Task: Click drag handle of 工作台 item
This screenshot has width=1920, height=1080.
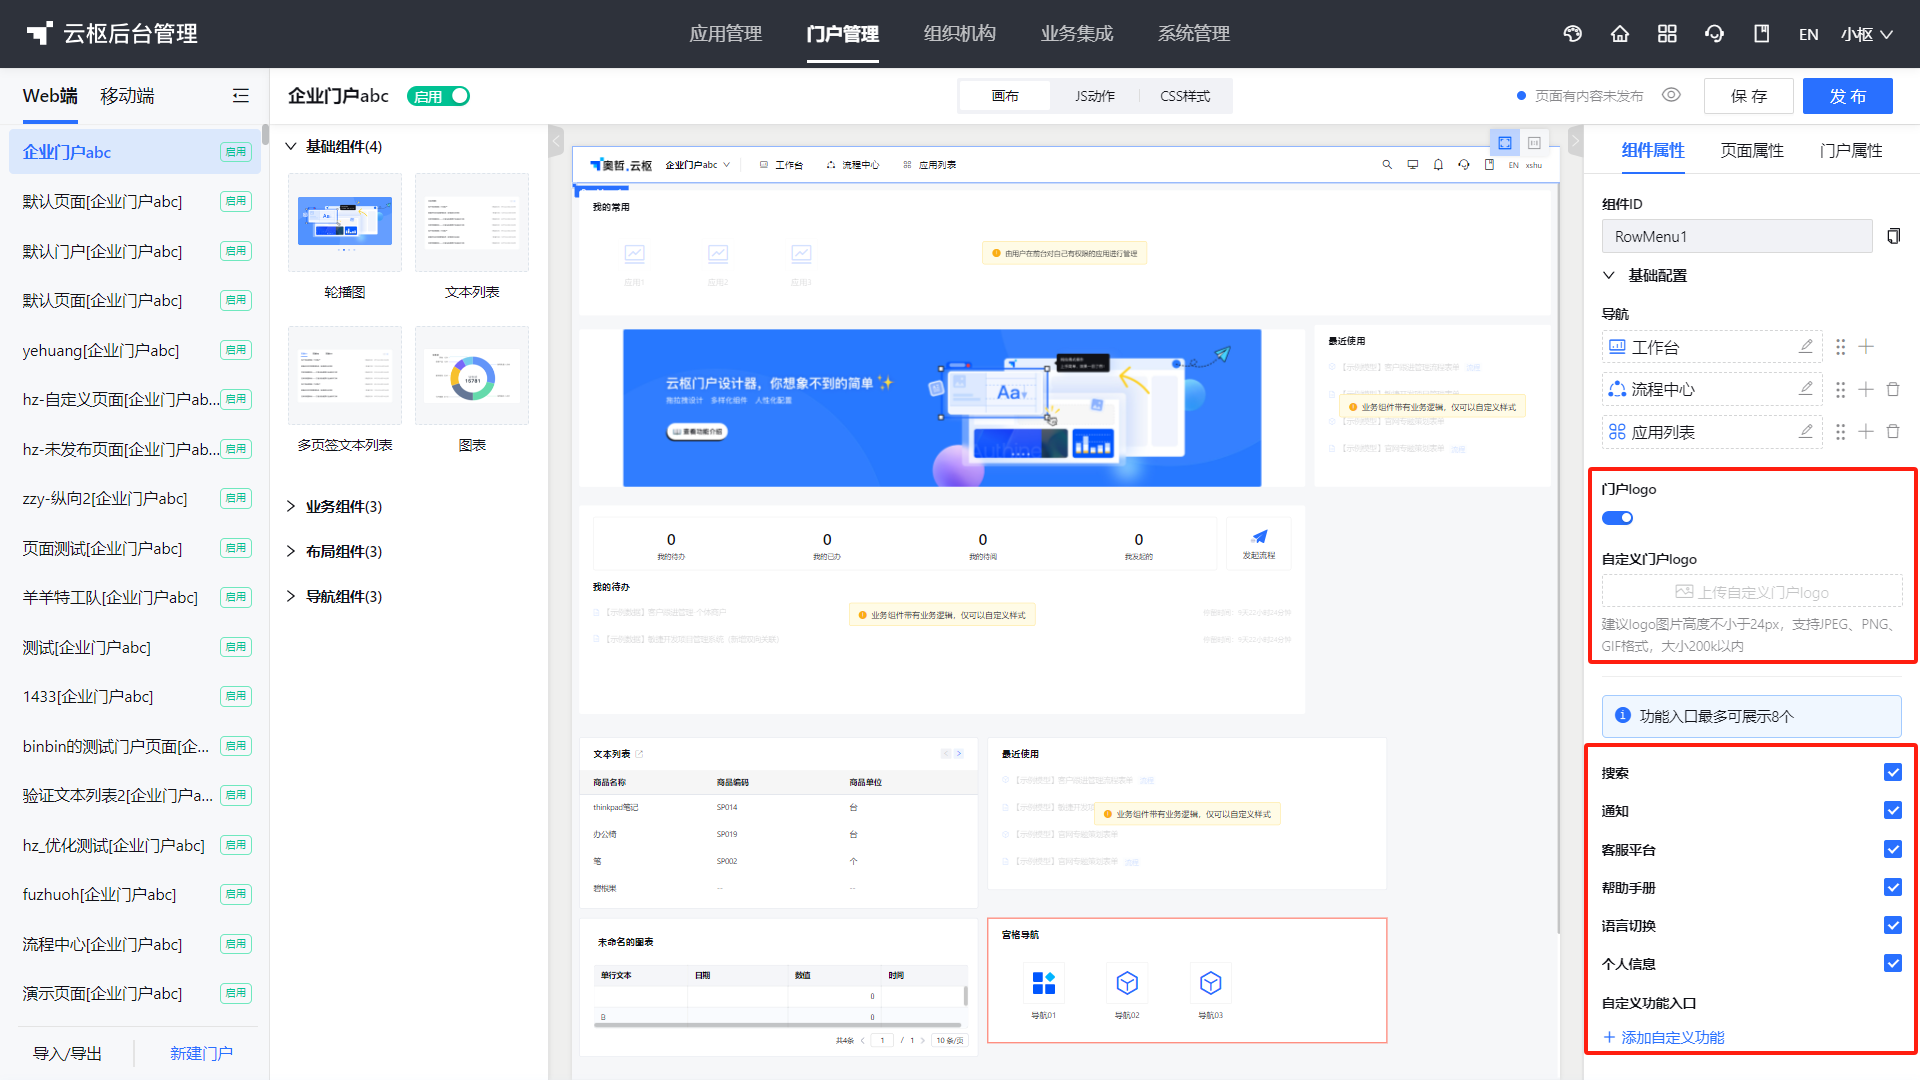Action: tap(1841, 347)
